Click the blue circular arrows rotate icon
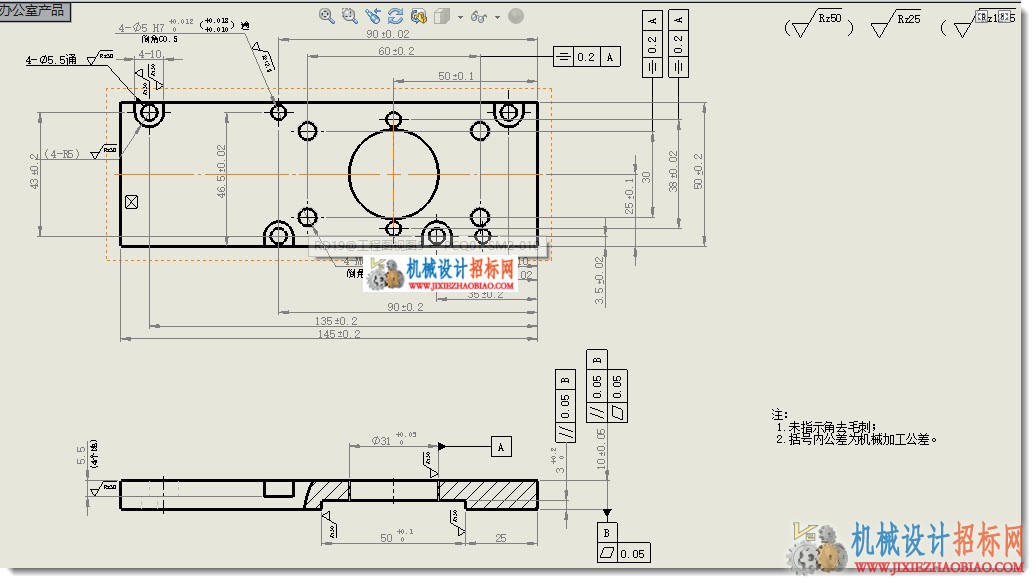 (396, 16)
